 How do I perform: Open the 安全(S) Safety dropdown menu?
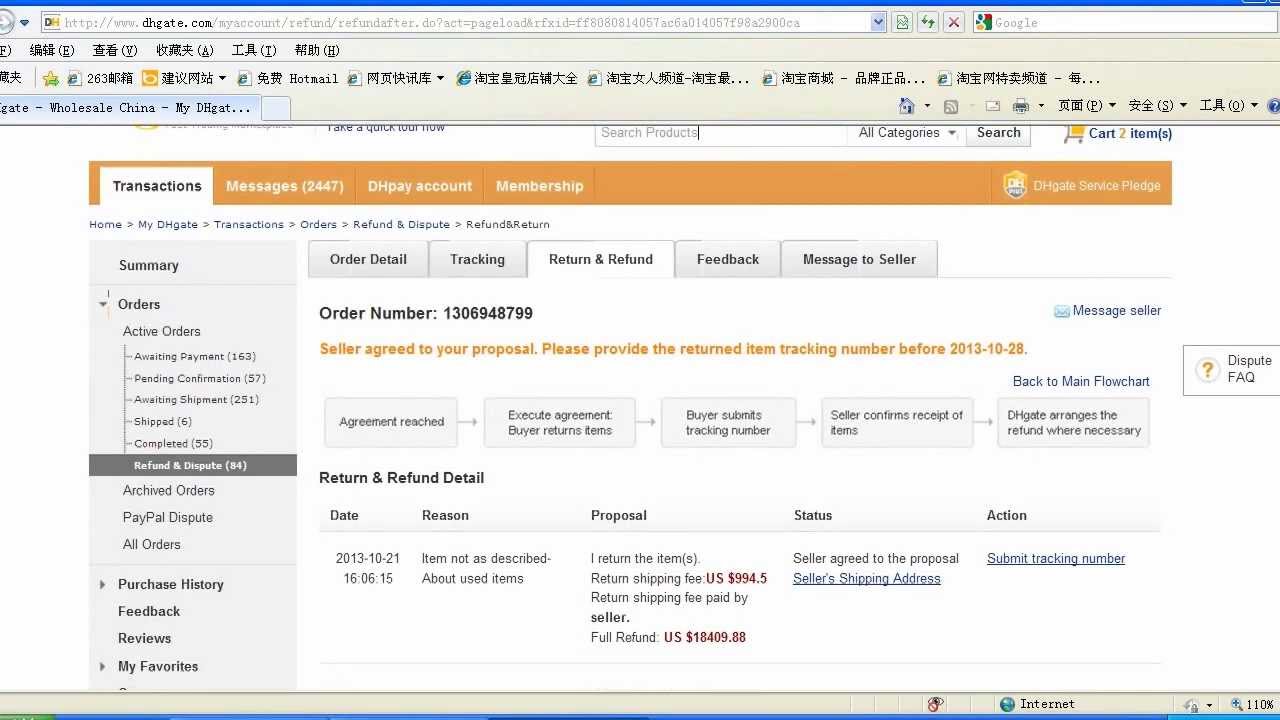[x=1157, y=106]
